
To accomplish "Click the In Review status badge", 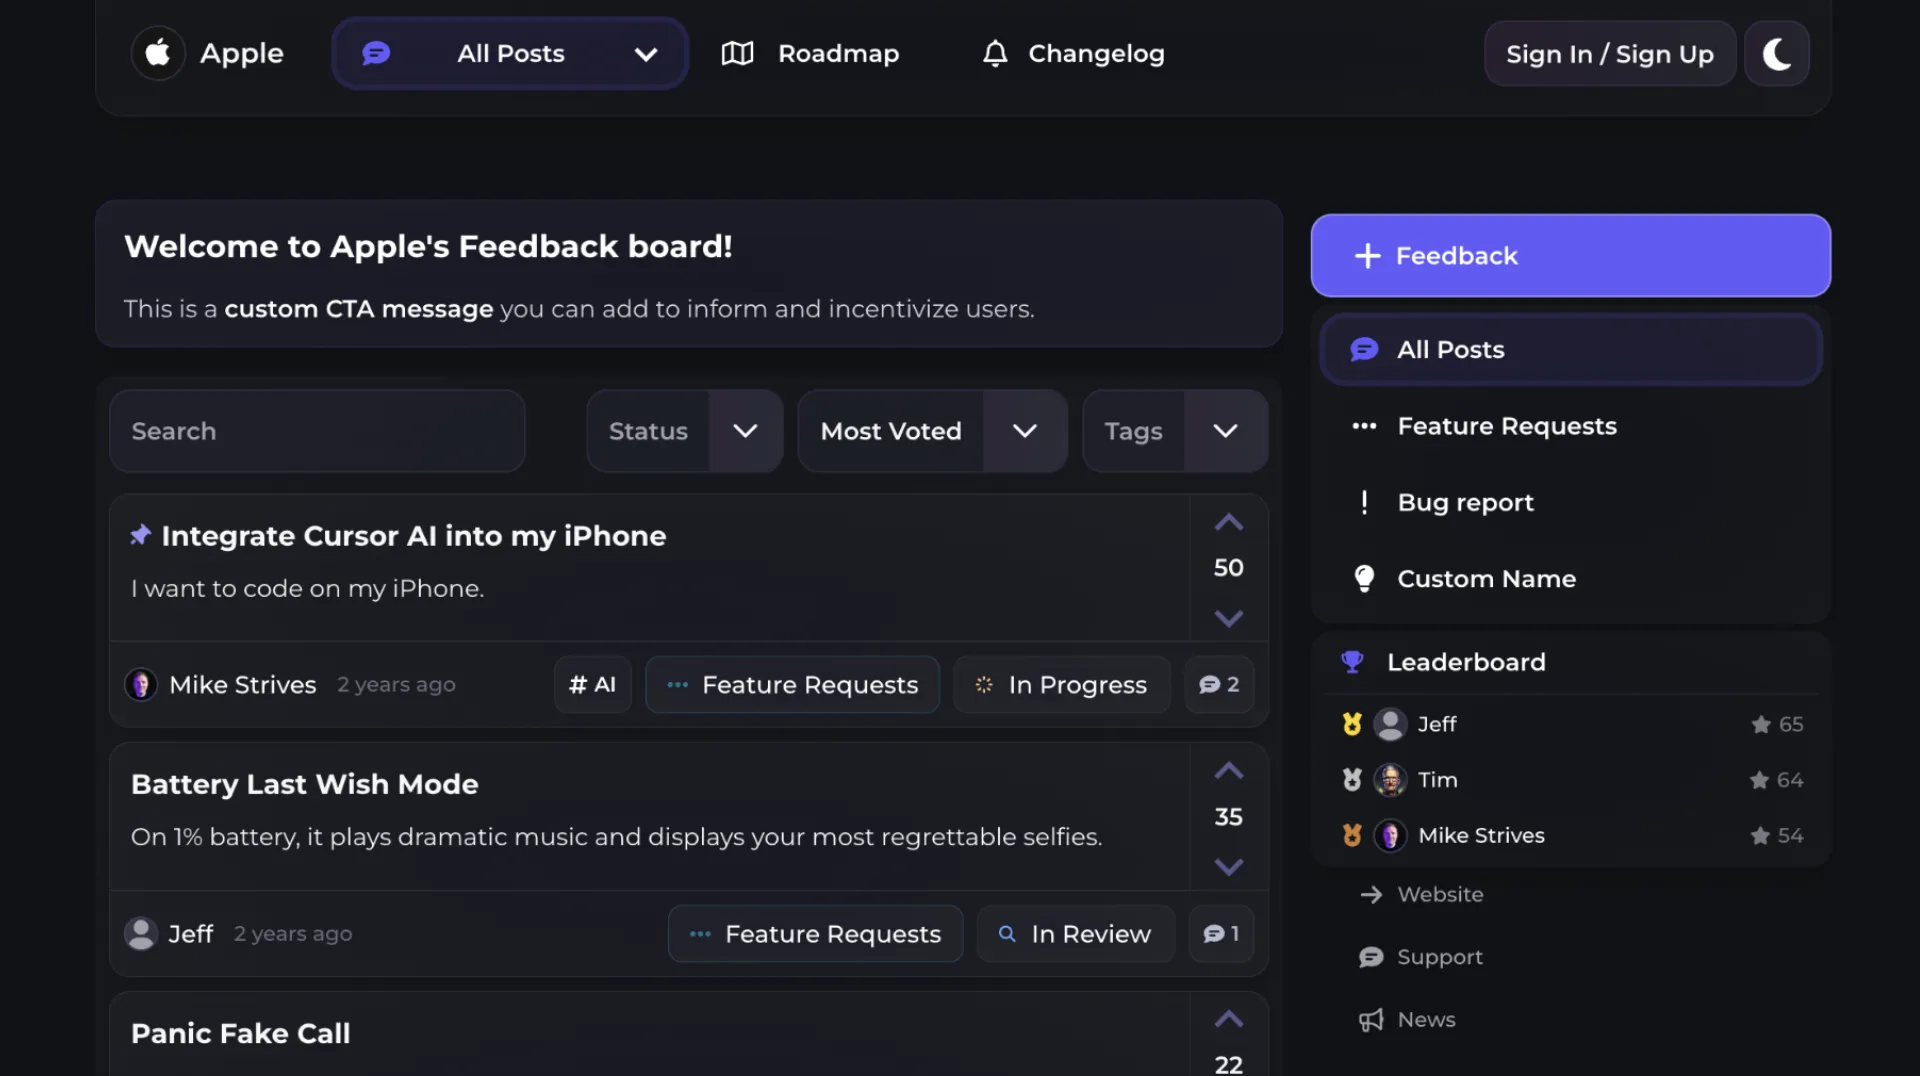I will coord(1075,934).
